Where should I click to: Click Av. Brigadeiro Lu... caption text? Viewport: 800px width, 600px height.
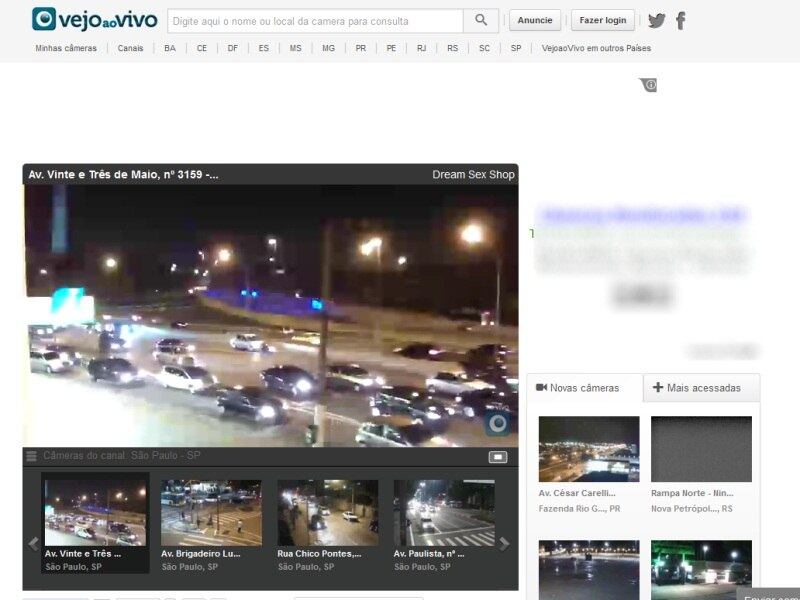tap(201, 554)
